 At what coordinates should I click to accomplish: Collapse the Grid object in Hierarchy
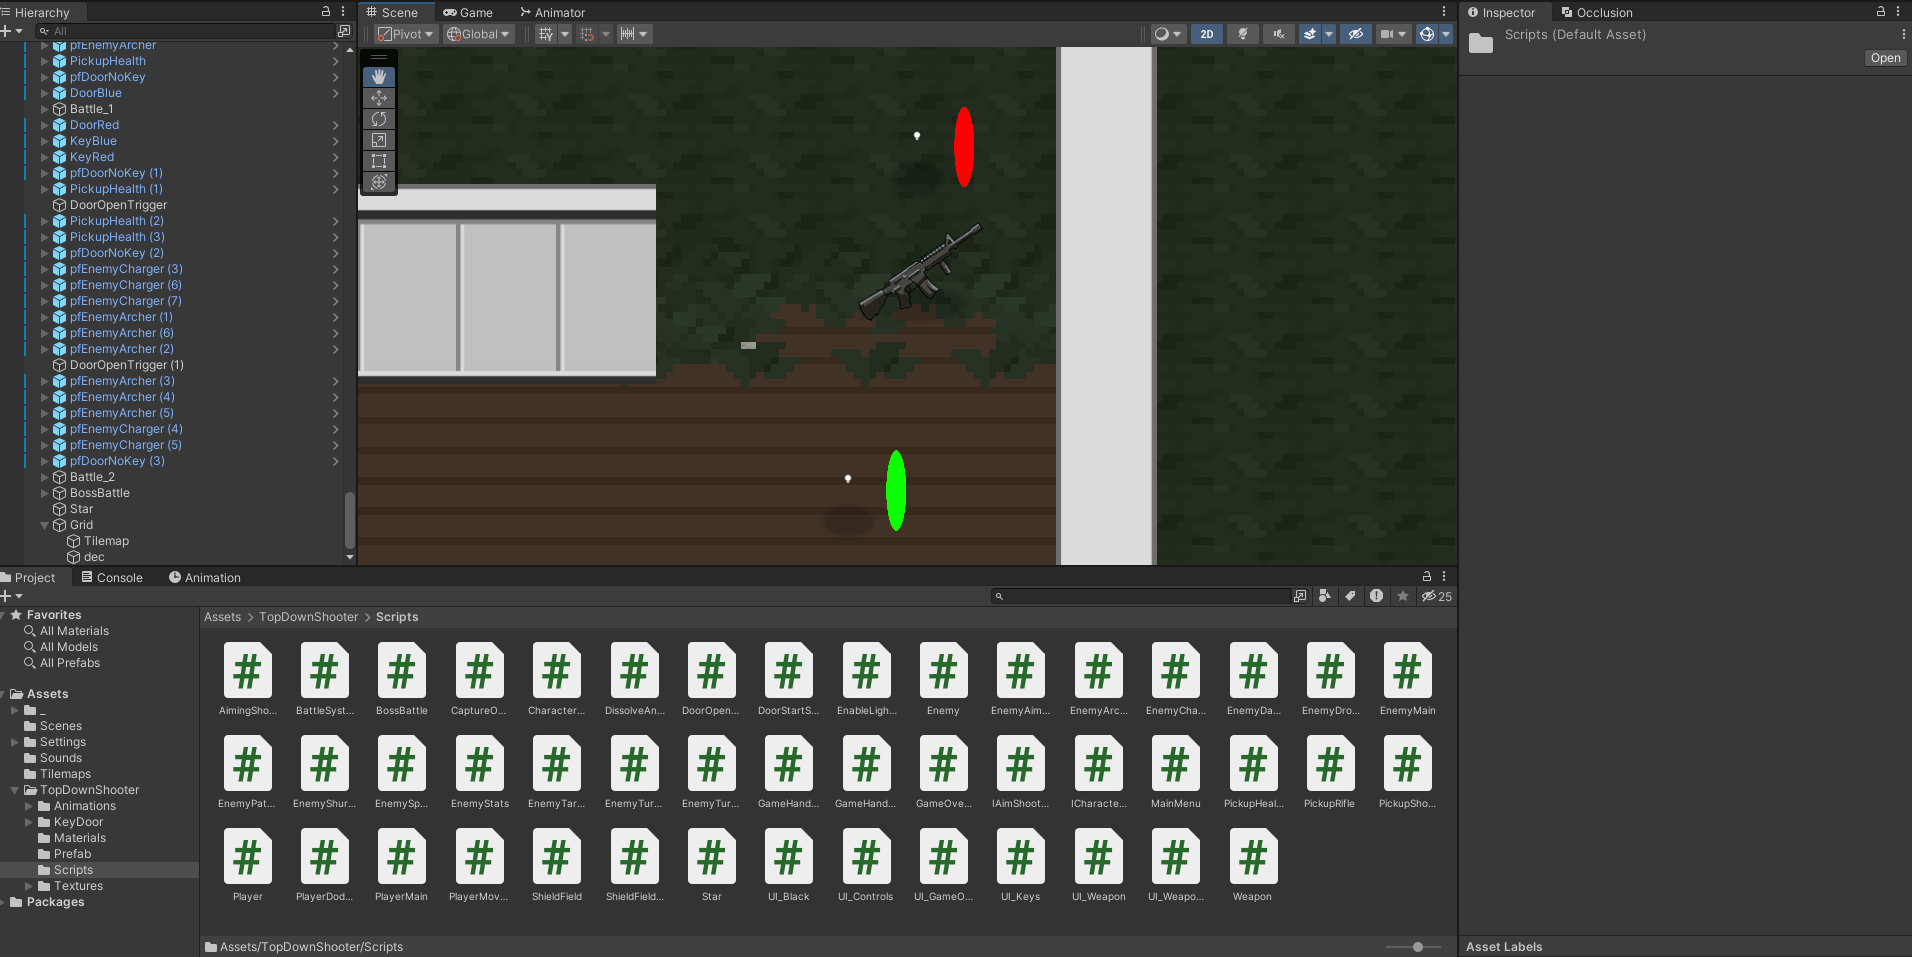pos(44,525)
